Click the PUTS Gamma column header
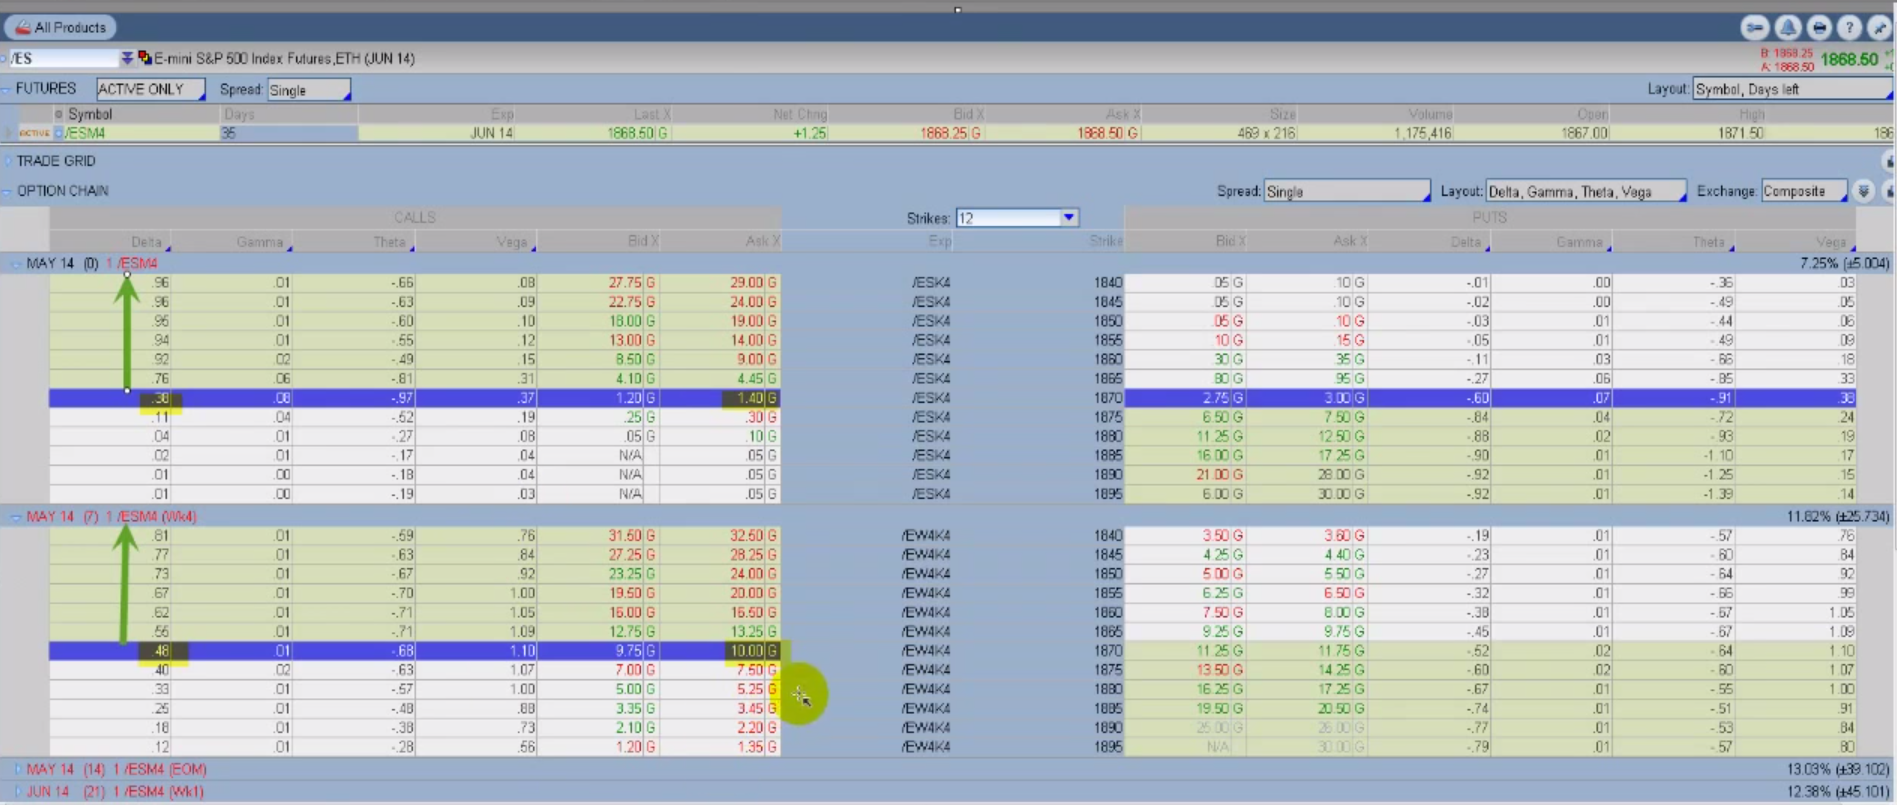This screenshot has height=805, width=1897. point(1580,242)
